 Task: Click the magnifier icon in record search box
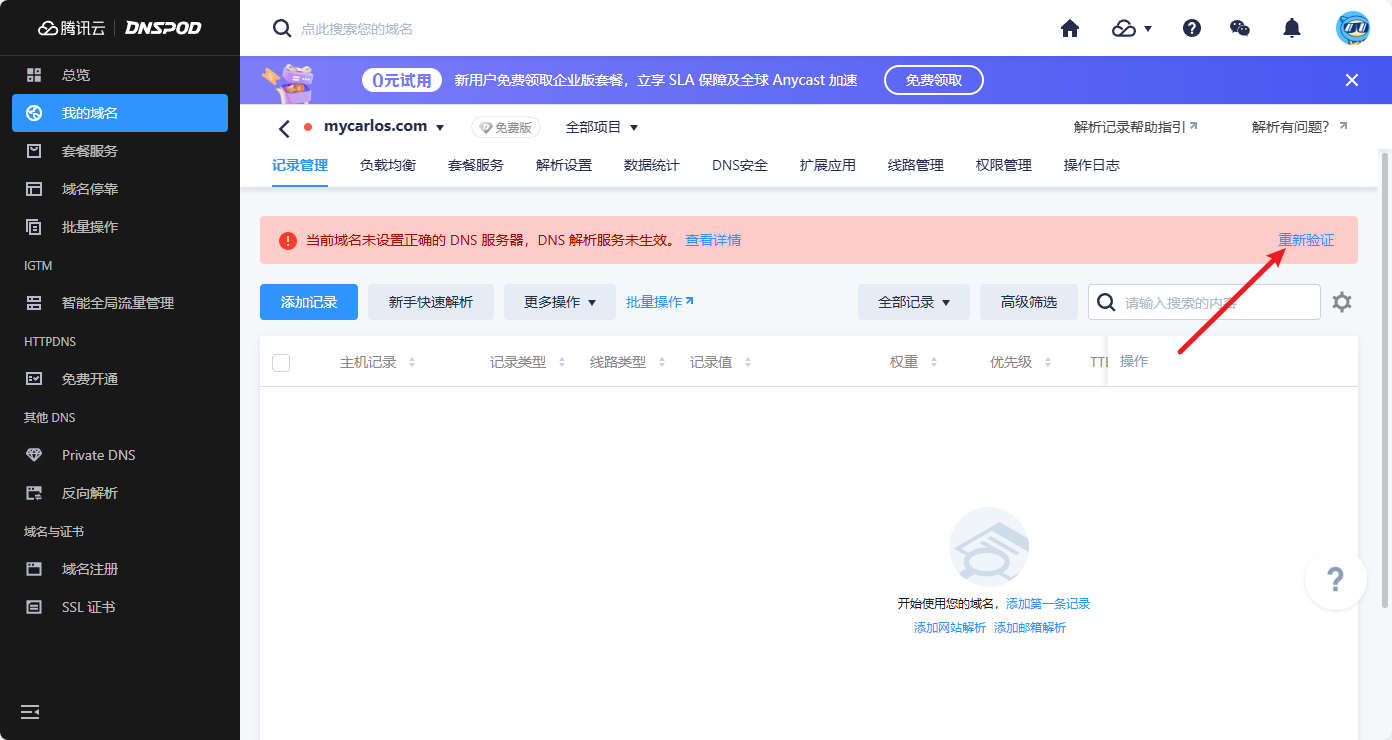point(1106,302)
